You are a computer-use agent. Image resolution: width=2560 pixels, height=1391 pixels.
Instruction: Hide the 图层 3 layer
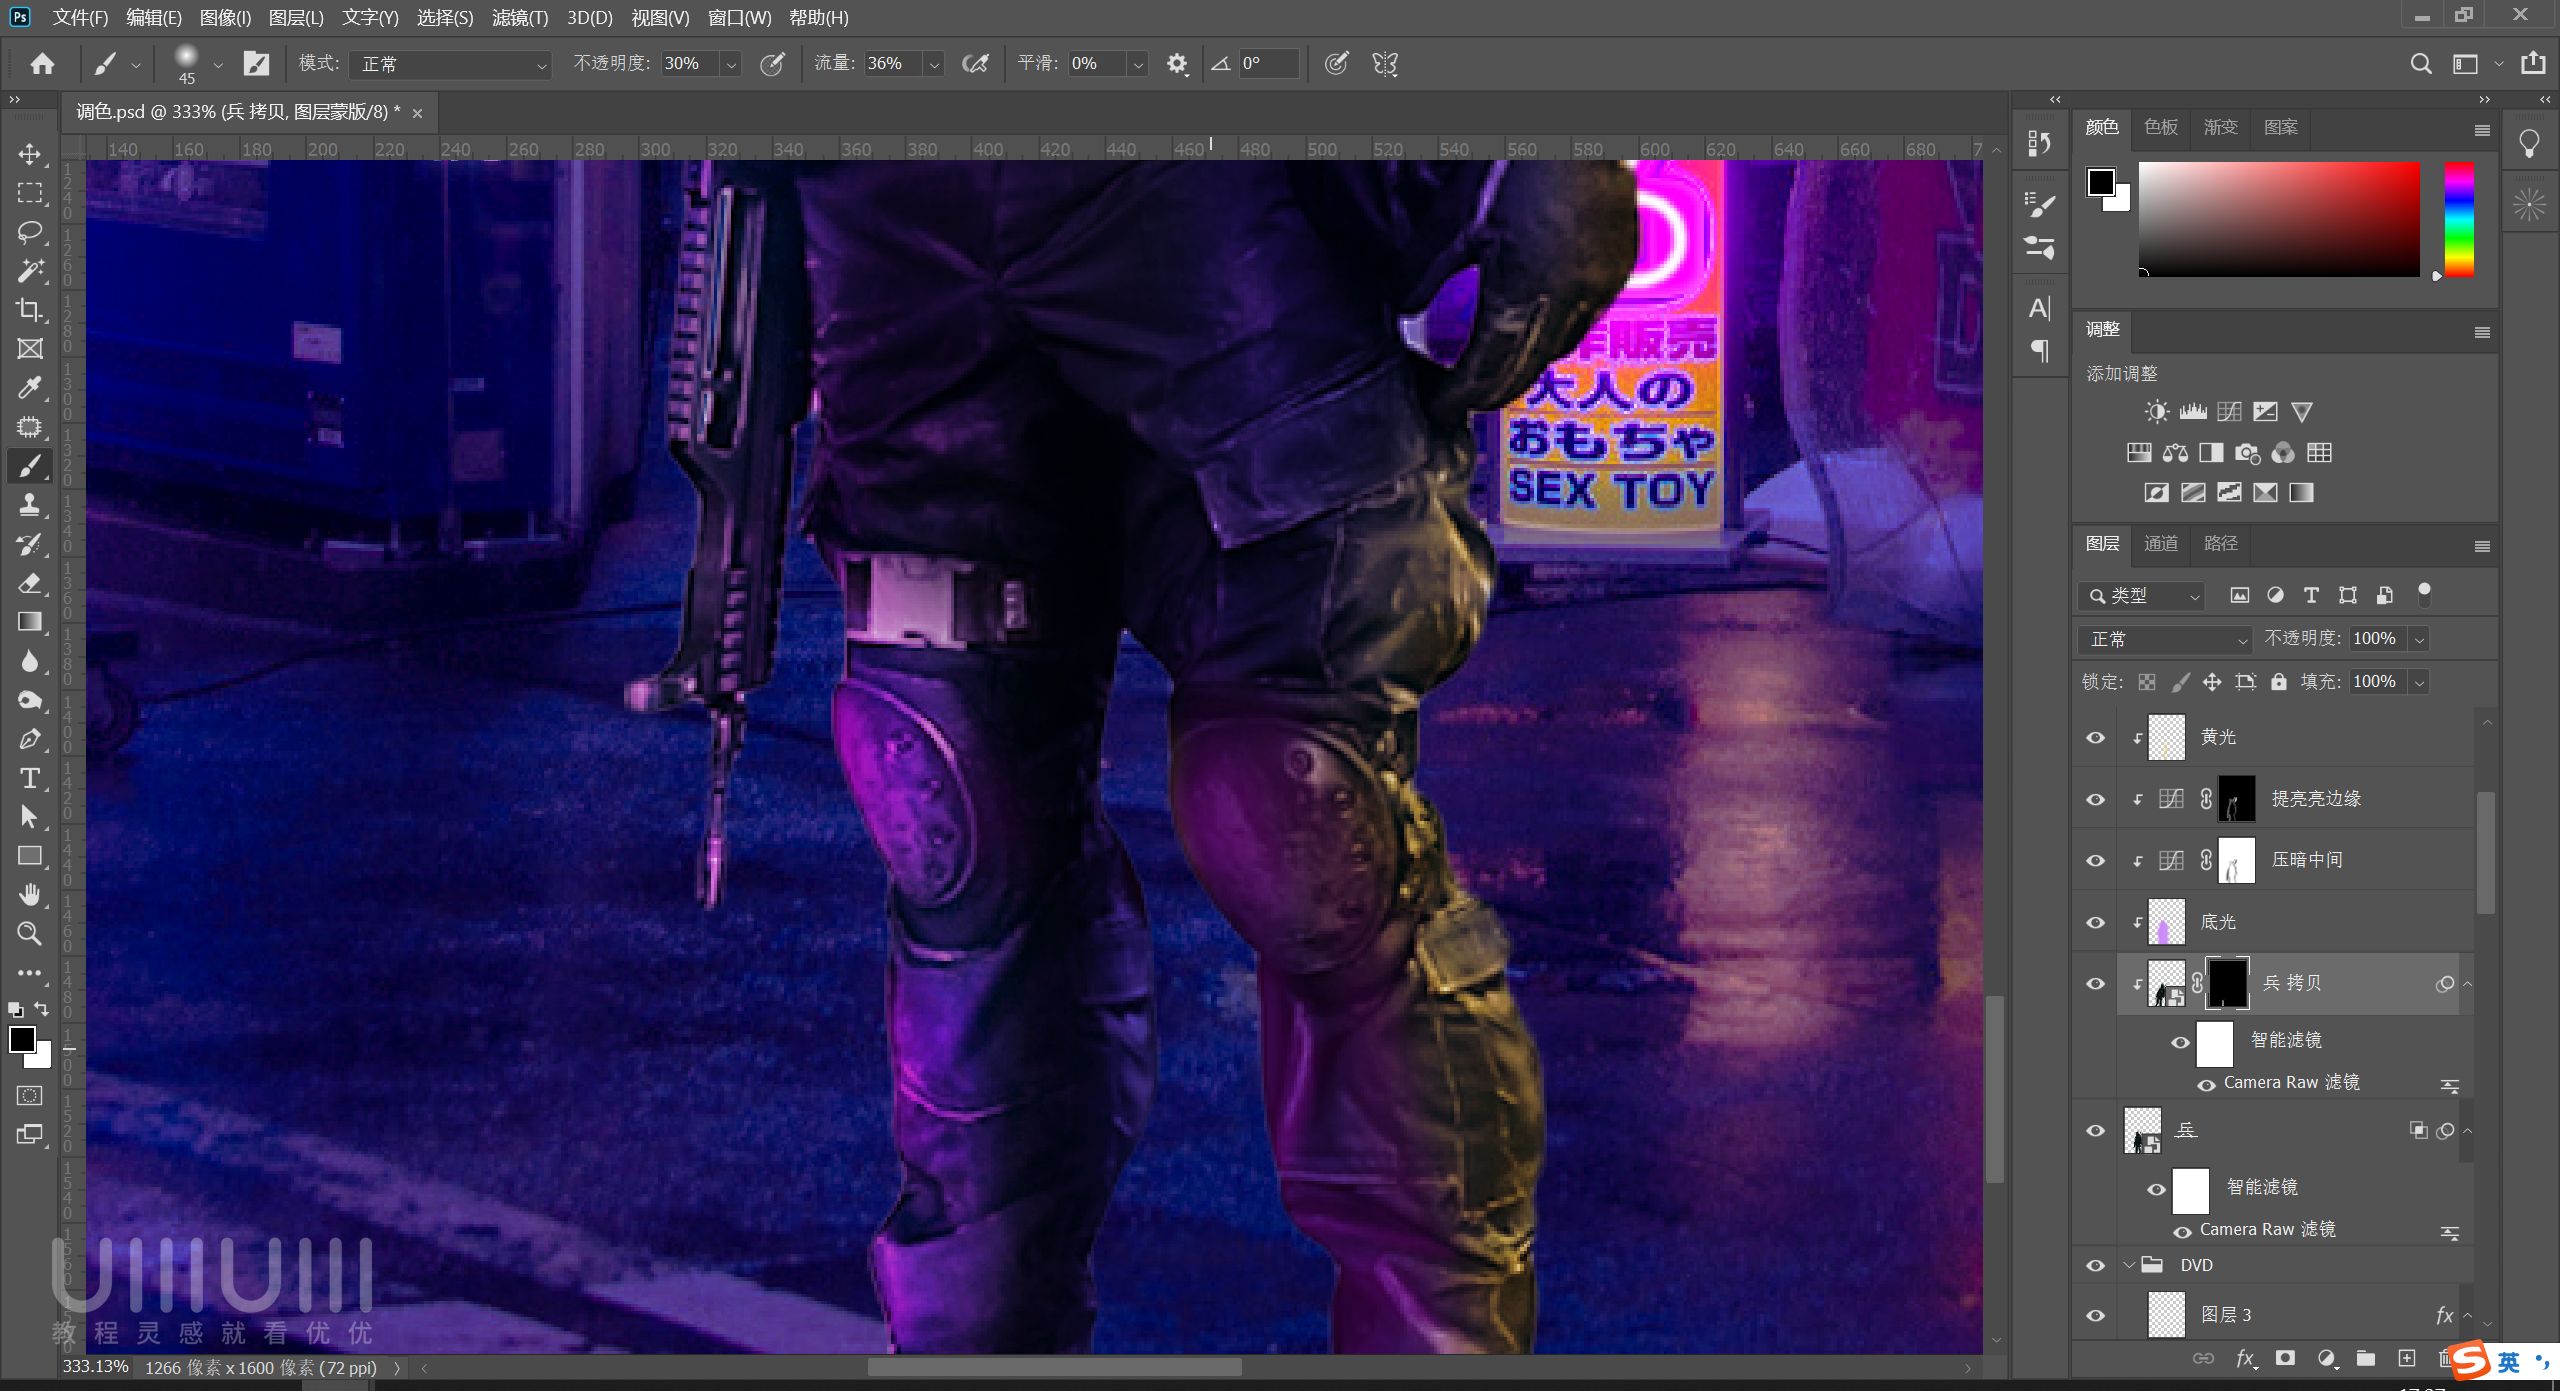coord(2095,1316)
